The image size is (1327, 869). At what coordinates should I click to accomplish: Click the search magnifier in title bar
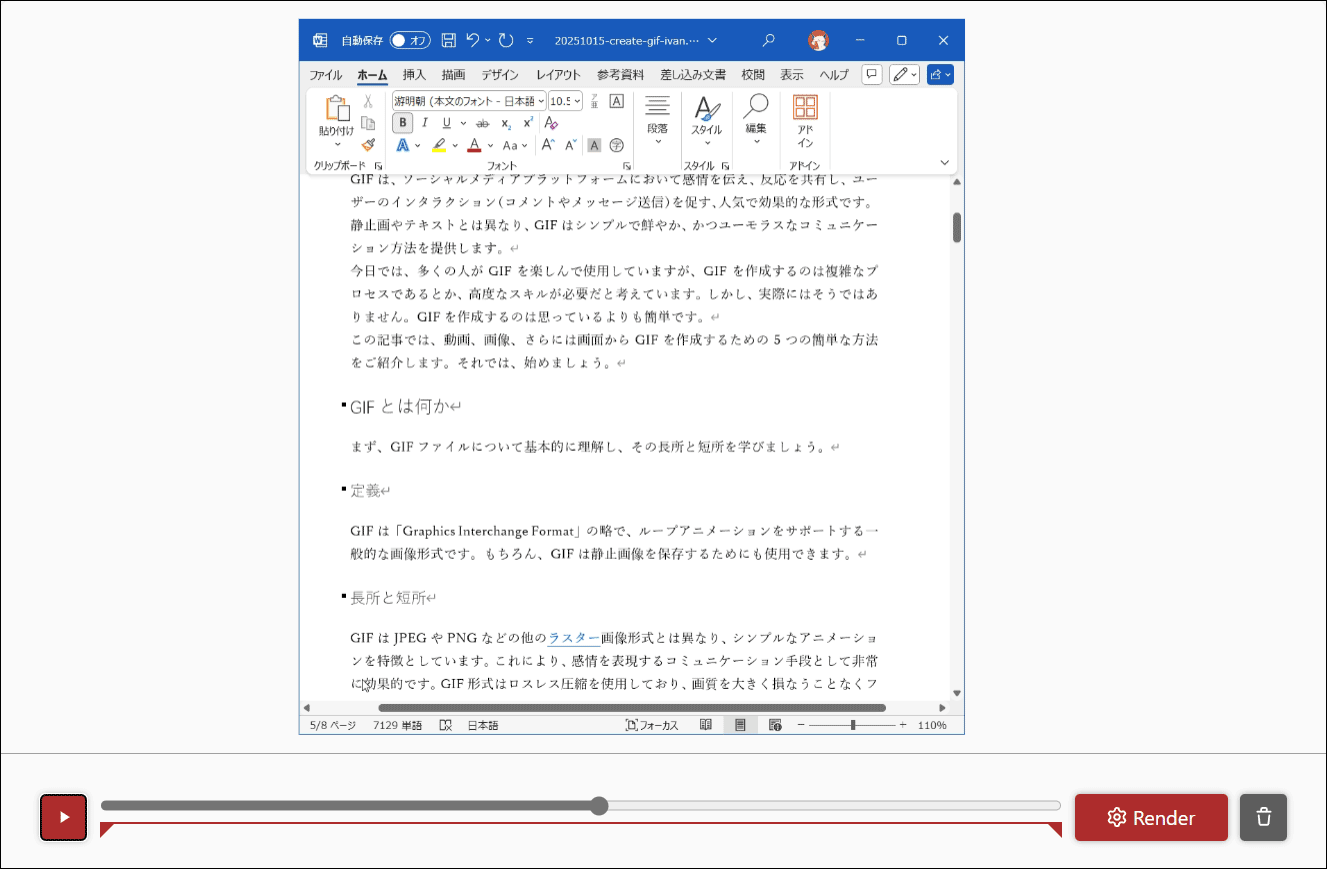[768, 41]
